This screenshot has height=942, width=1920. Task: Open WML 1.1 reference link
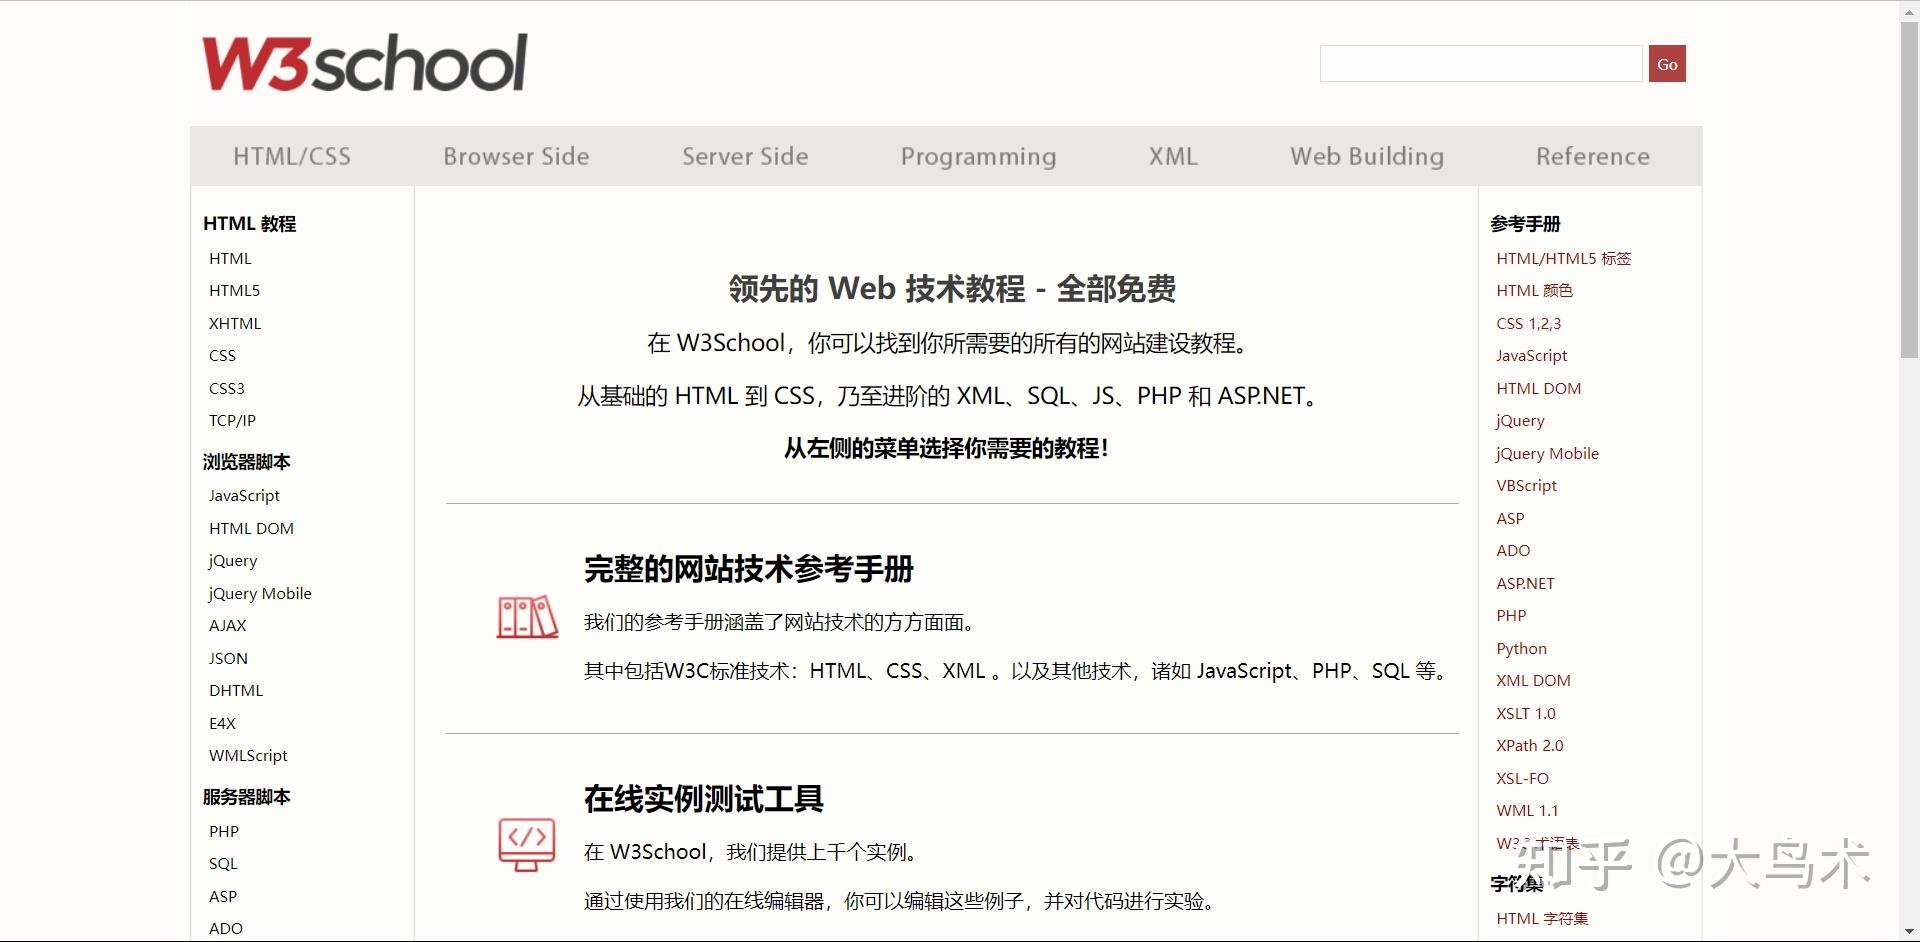[x=1527, y=810]
